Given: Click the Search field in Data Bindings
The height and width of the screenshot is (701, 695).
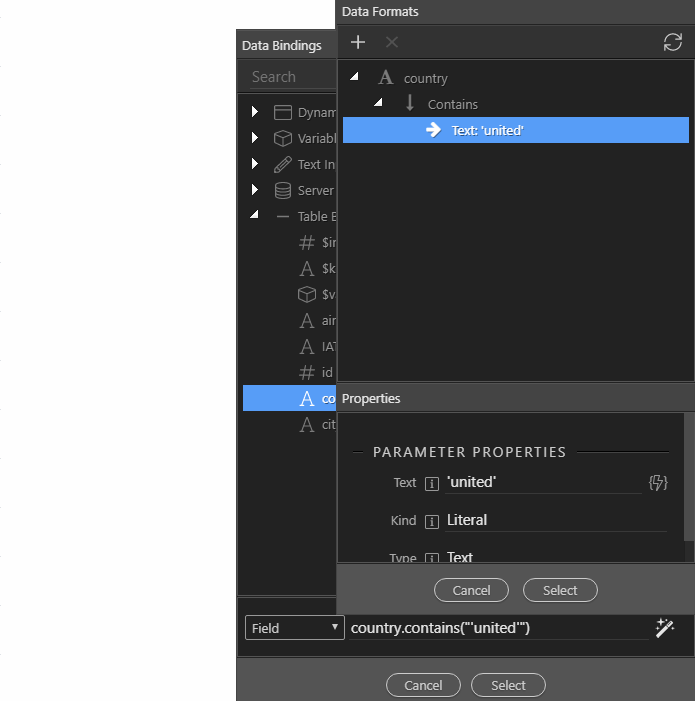Looking at the screenshot, I should click(293, 77).
